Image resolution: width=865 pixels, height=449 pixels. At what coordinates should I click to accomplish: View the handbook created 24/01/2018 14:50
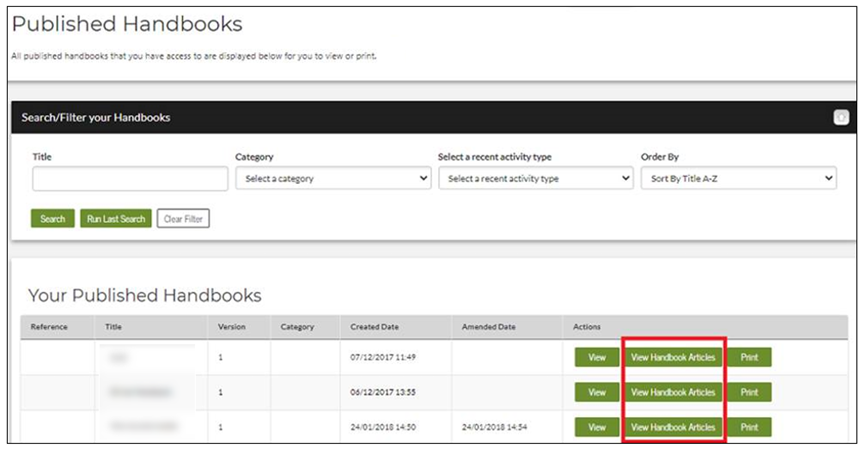pos(597,427)
